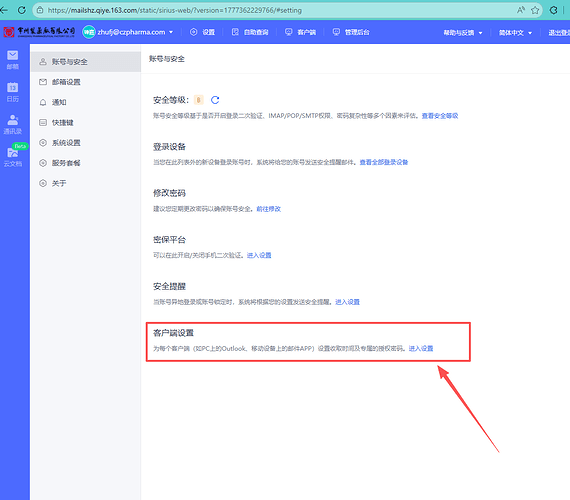Viewport: 570px width, 500px height.
Task: Click the 密保平台 heading
Action: (169, 240)
